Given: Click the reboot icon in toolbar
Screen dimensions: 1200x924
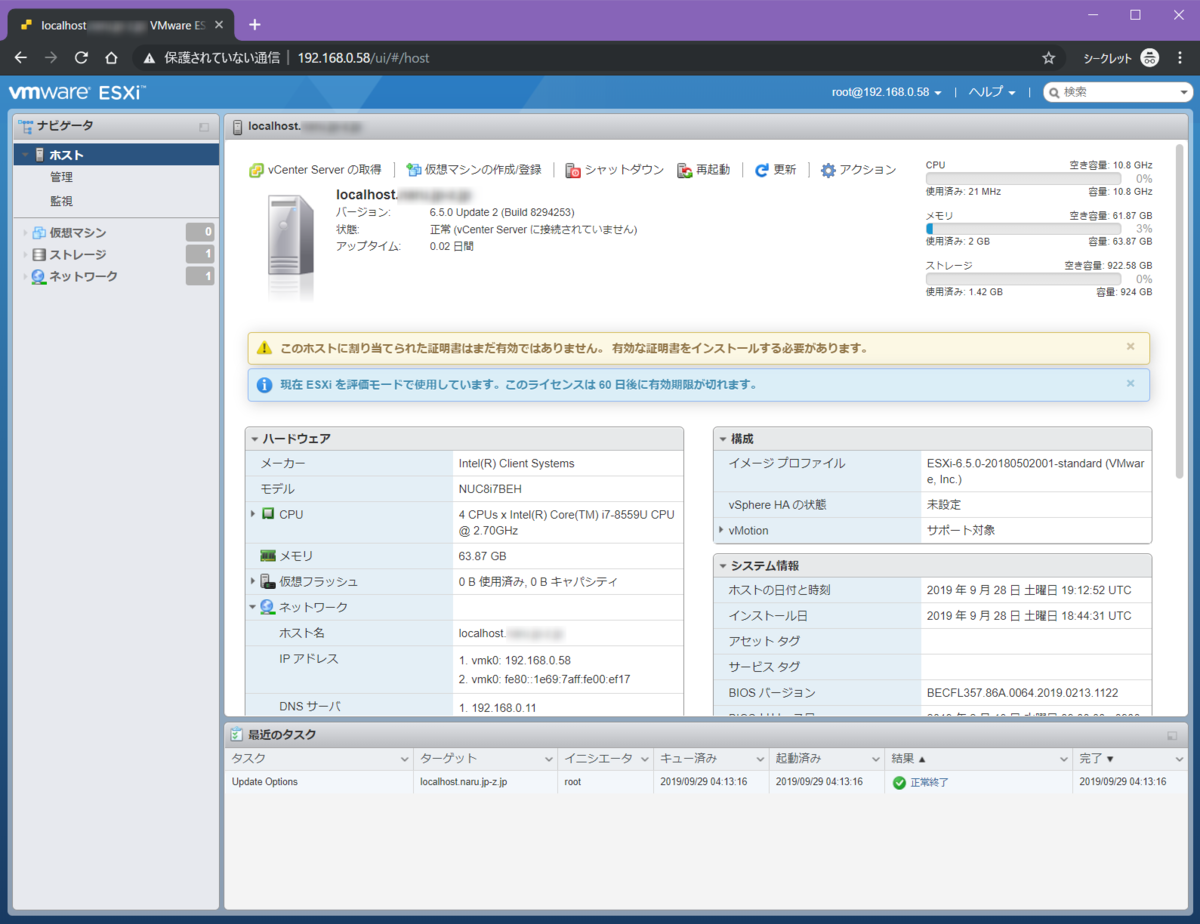Looking at the screenshot, I should point(685,170).
